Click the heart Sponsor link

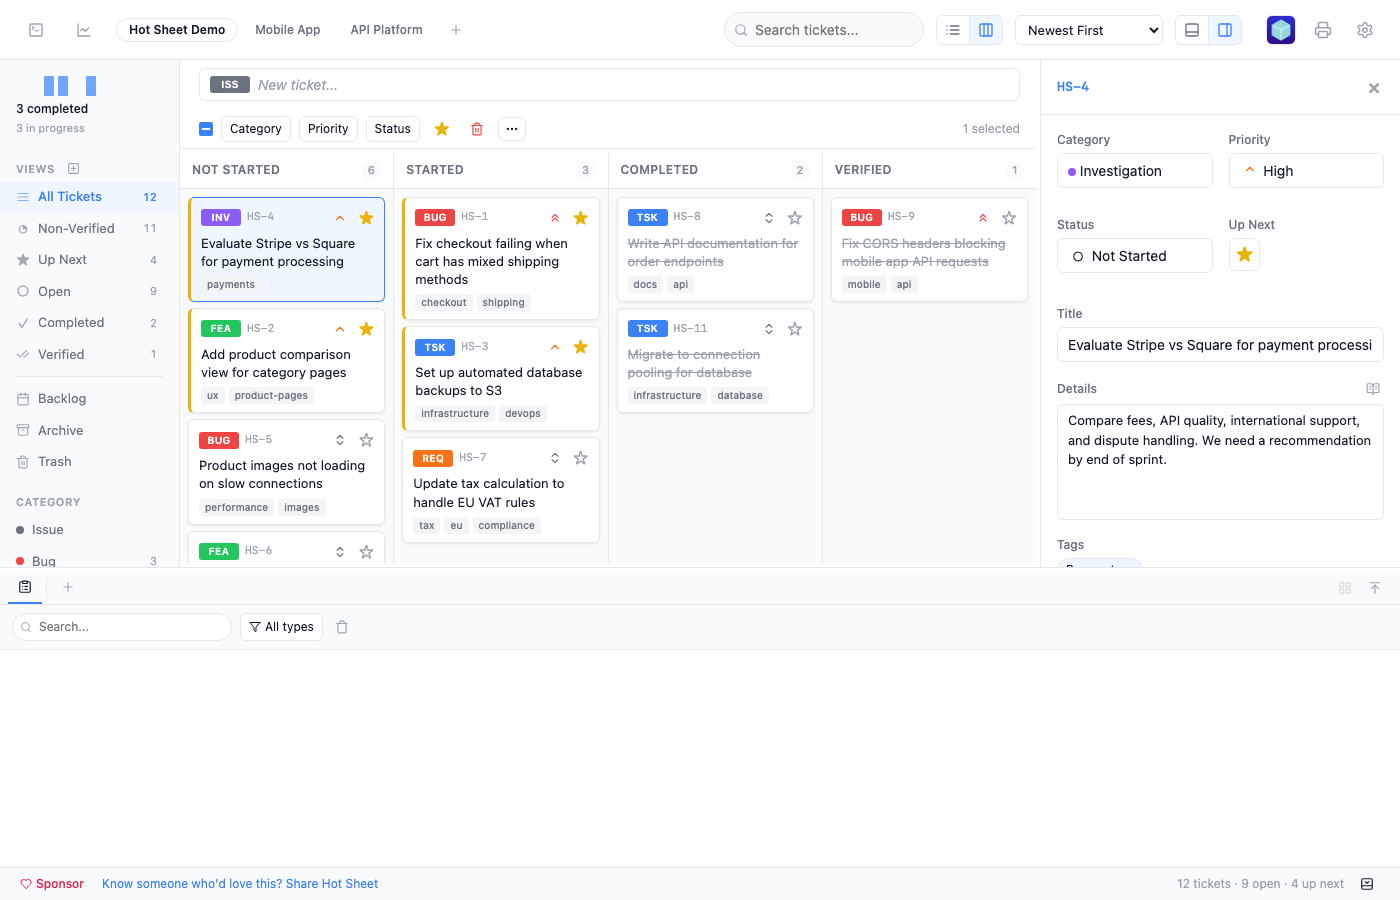click(x=52, y=884)
